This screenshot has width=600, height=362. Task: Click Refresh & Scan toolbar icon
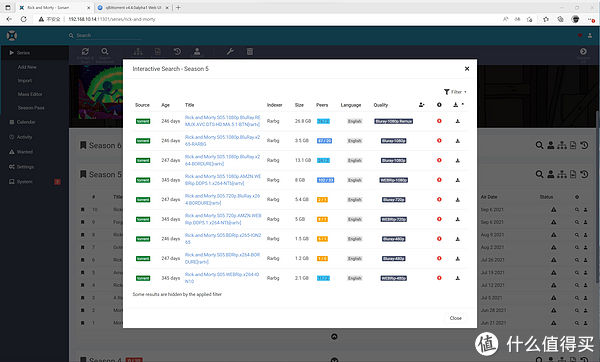[85, 52]
